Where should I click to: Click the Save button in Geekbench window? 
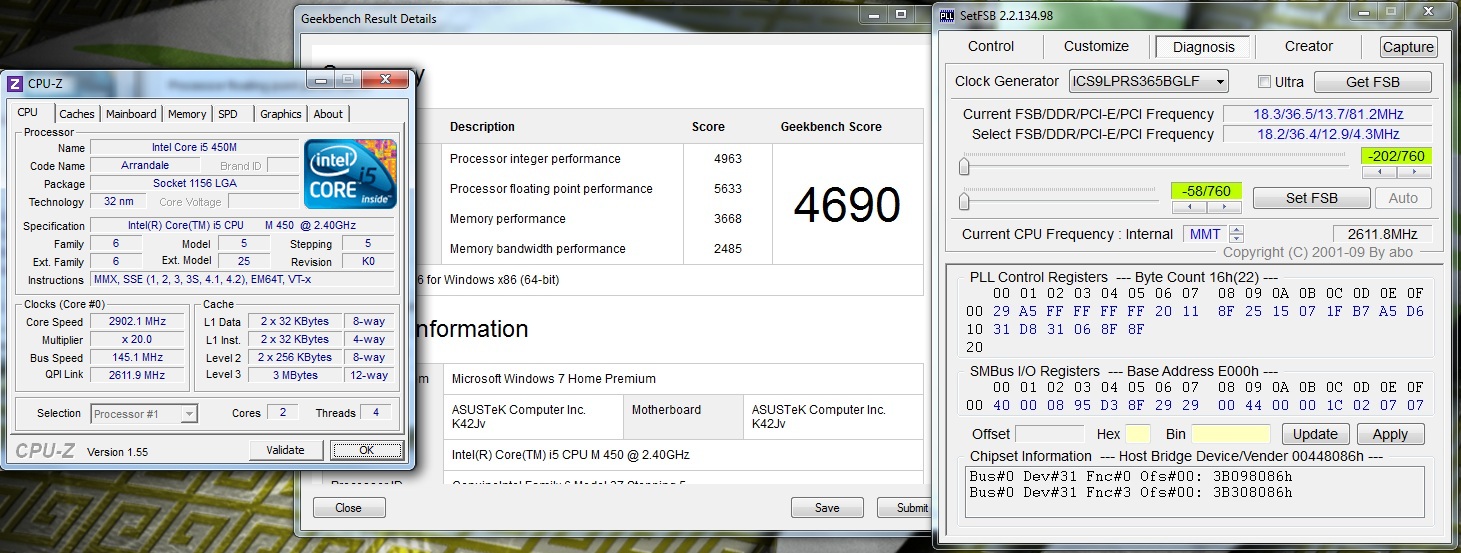(827, 508)
